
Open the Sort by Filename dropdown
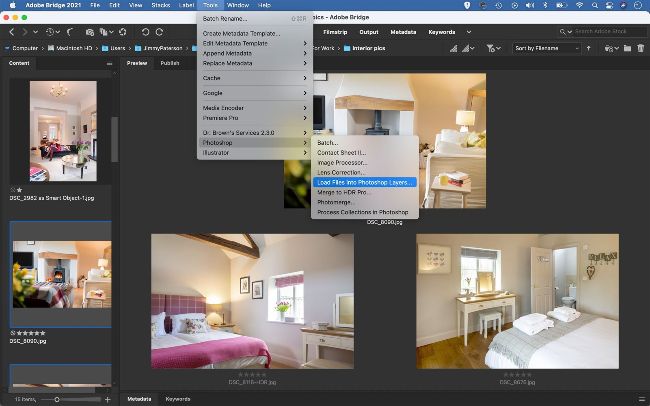click(545, 48)
